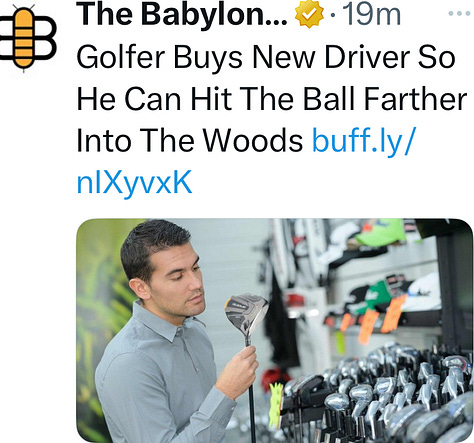This screenshot has width=474, height=443.
Task: Click the driver club head in photo
Action: click(x=246, y=314)
